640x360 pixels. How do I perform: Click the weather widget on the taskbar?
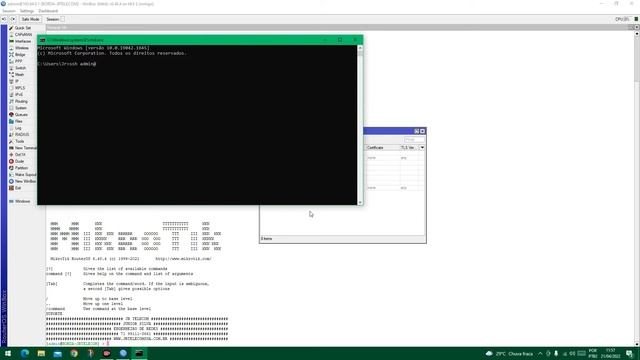tap(509, 353)
